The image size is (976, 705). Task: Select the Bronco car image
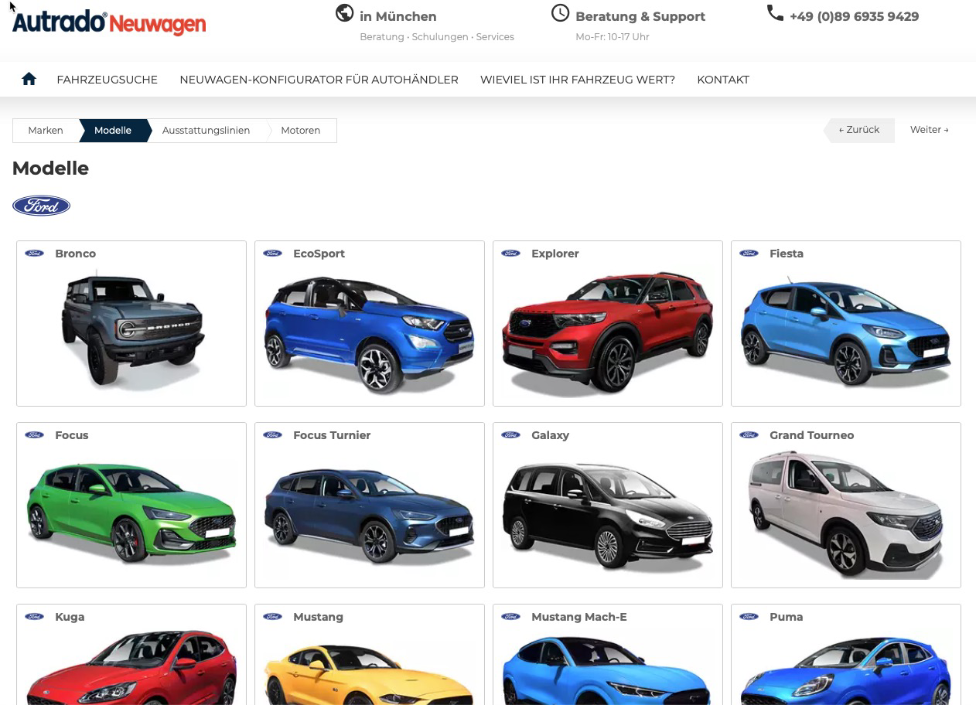click(x=133, y=330)
